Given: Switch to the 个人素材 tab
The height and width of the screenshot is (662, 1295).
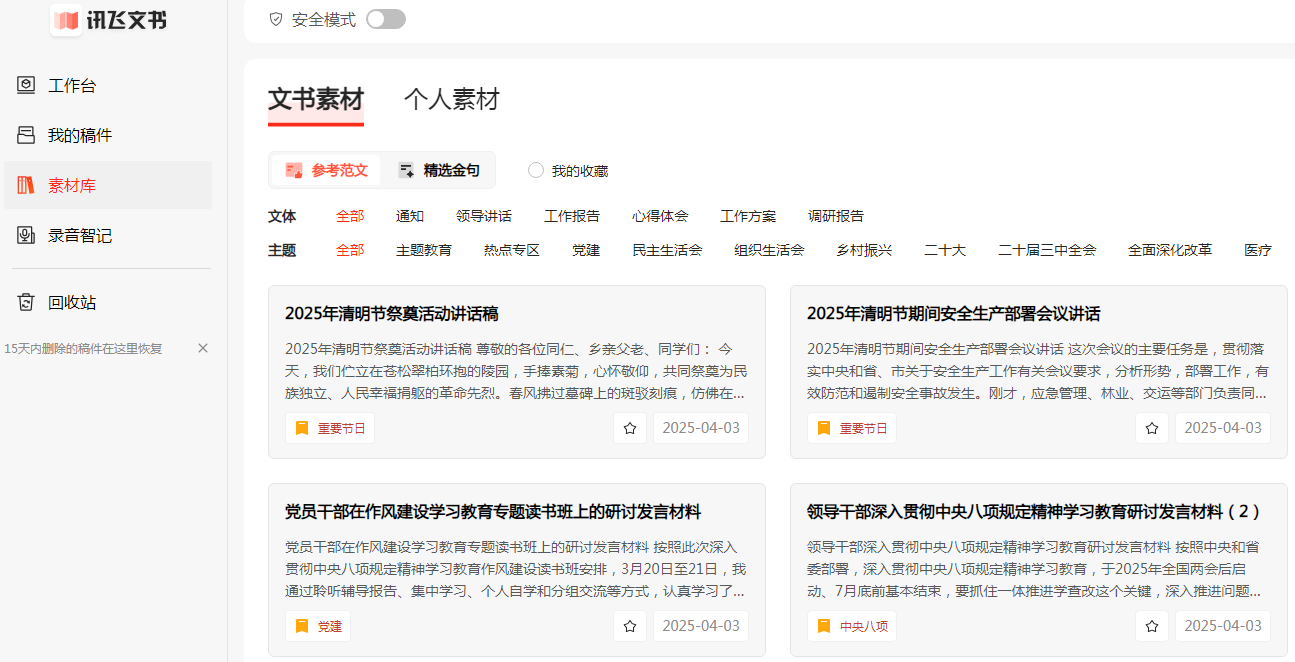Looking at the screenshot, I should pos(451,100).
